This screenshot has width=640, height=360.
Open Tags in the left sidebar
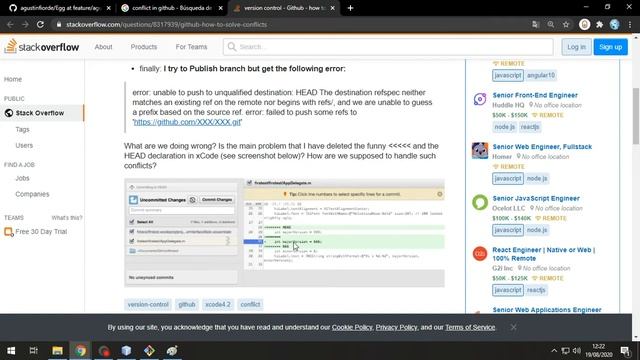pos(22,129)
